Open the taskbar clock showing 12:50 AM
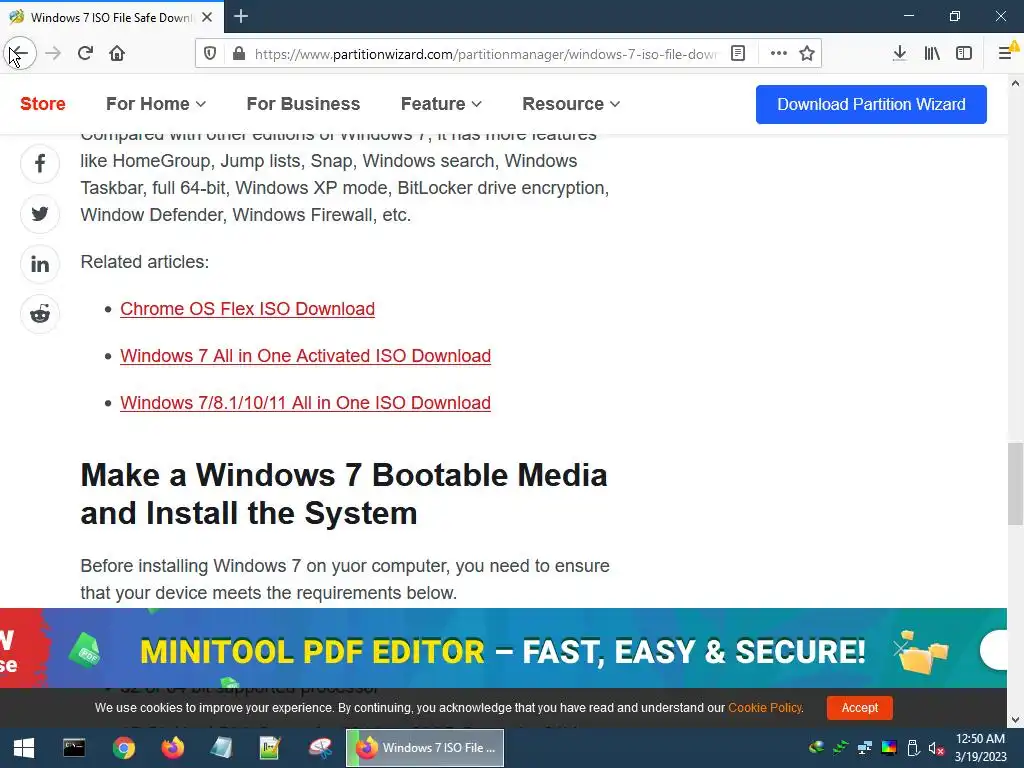Screen dimensions: 1024x768 pos(980,748)
